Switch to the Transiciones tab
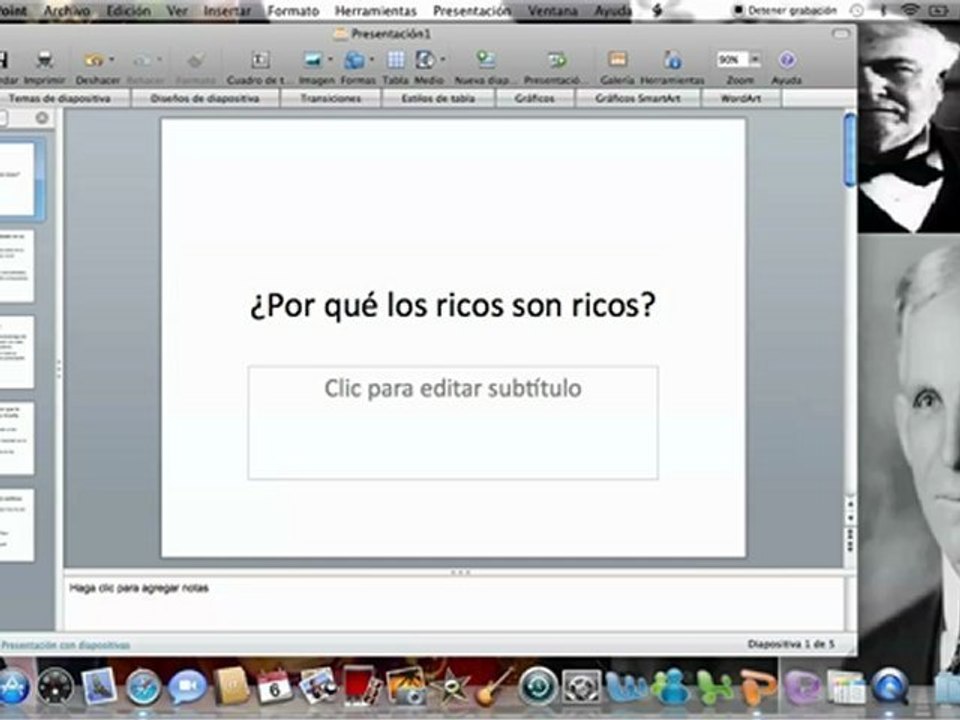This screenshot has width=960, height=720. pos(331,99)
